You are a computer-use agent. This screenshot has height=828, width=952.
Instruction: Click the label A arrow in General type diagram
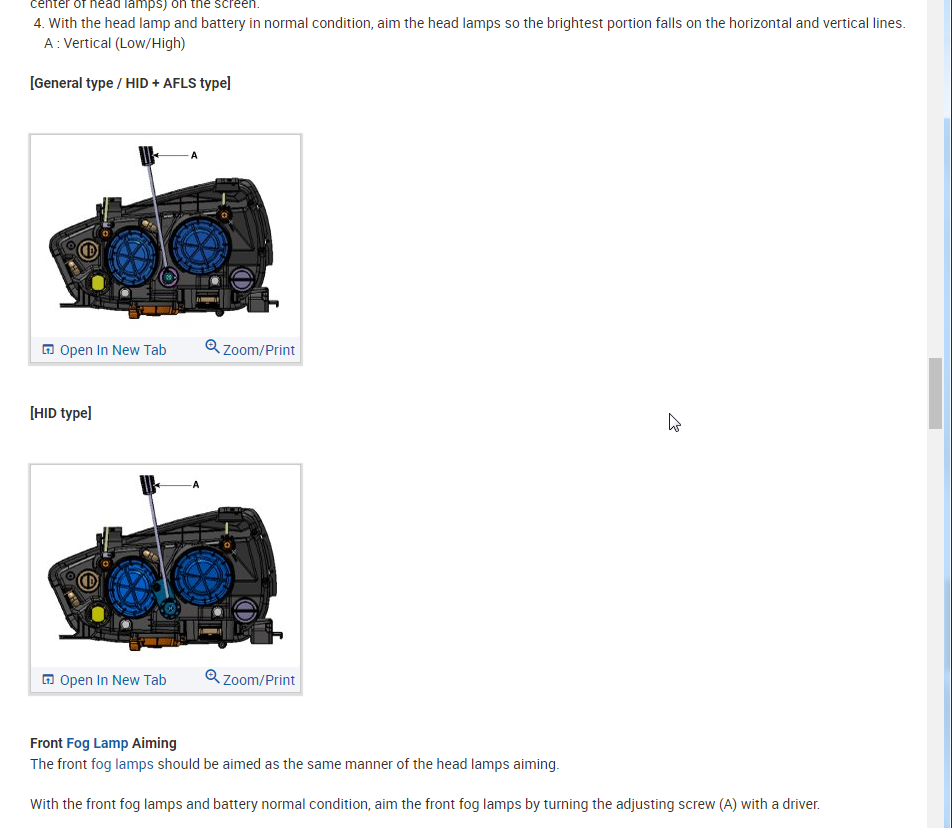tap(172, 155)
